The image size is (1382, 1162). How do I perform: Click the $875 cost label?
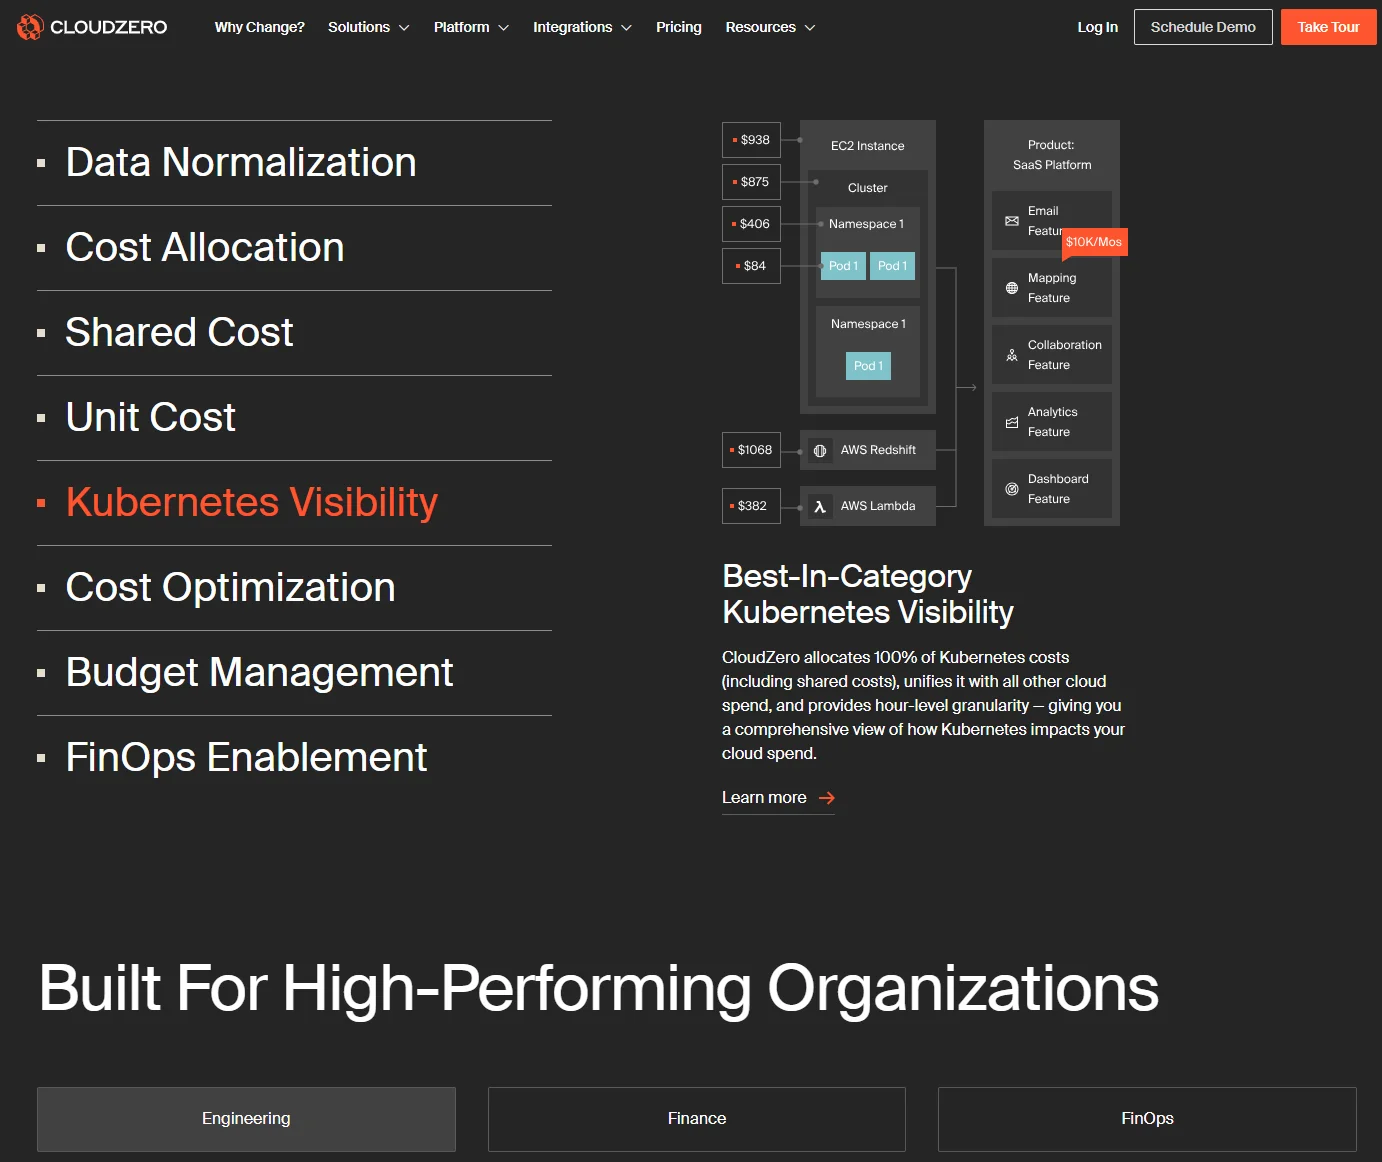tap(751, 182)
